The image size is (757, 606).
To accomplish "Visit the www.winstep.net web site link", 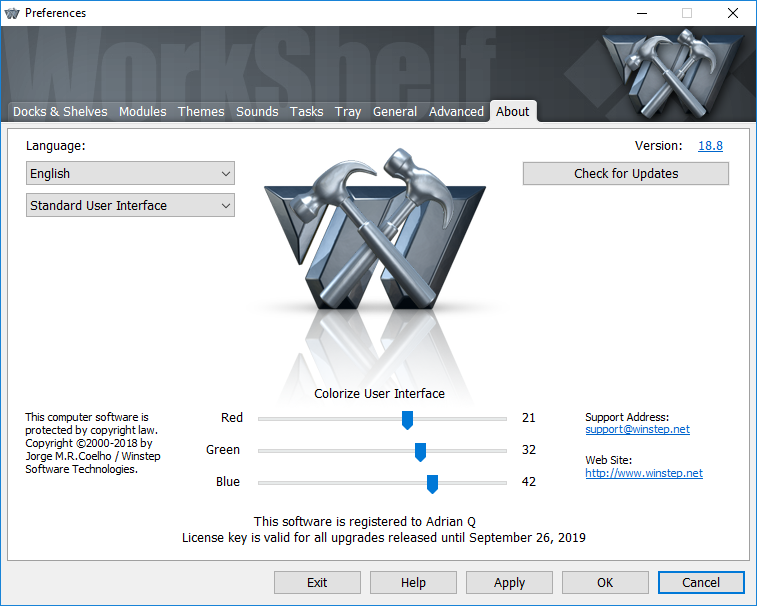I will click(644, 474).
